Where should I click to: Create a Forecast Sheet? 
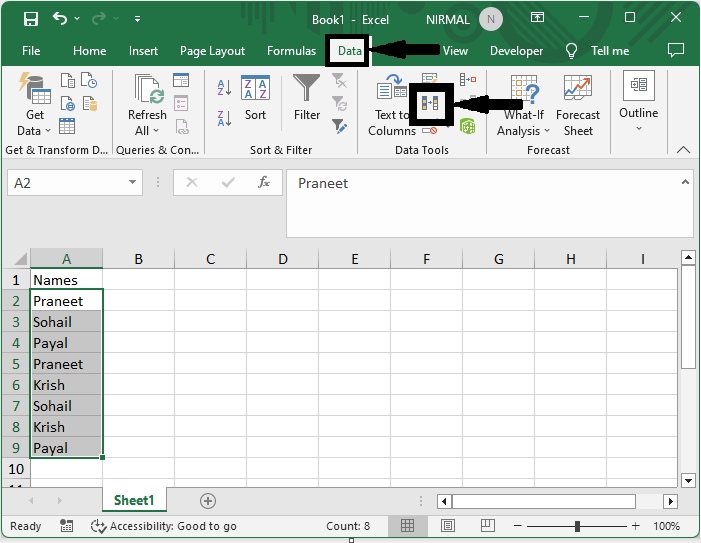coord(578,105)
